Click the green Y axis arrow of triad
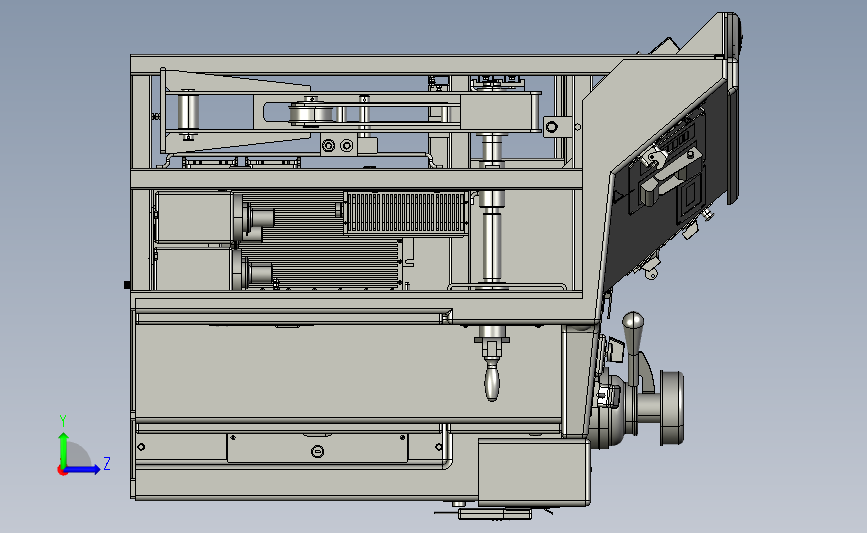Screen dimensions: 867x533 pos(64,449)
